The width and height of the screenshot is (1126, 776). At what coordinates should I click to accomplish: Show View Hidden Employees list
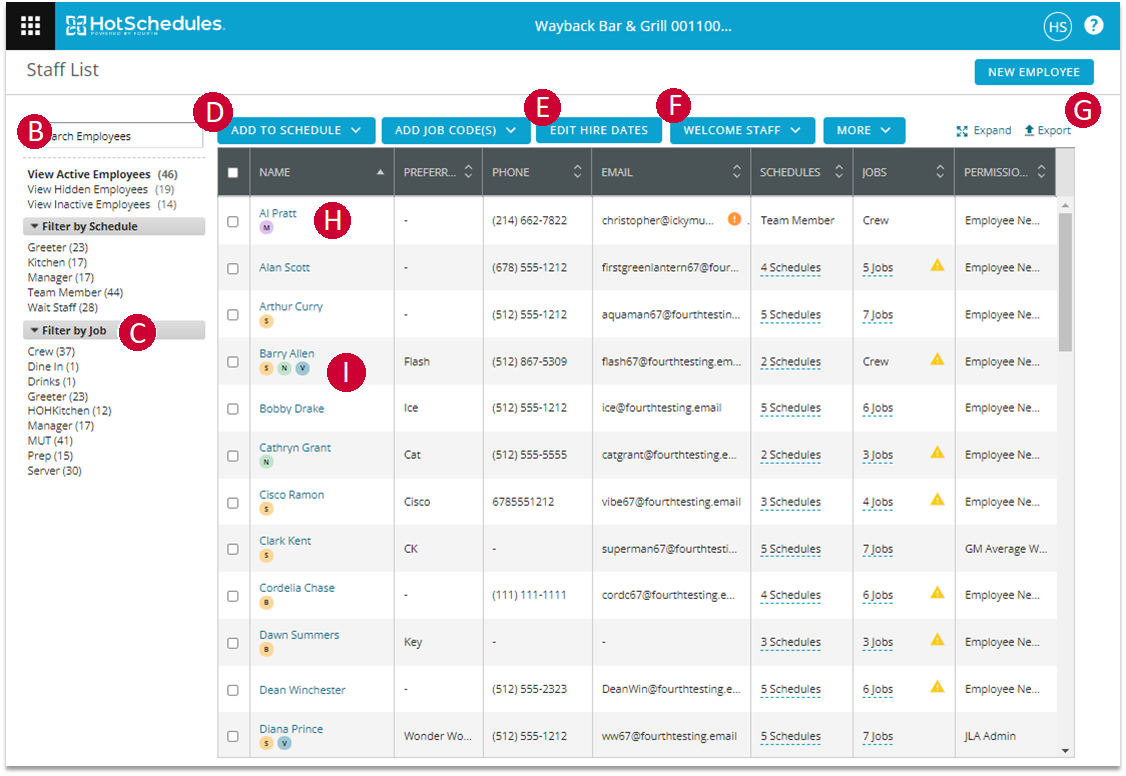pyautogui.click(x=88, y=189)
